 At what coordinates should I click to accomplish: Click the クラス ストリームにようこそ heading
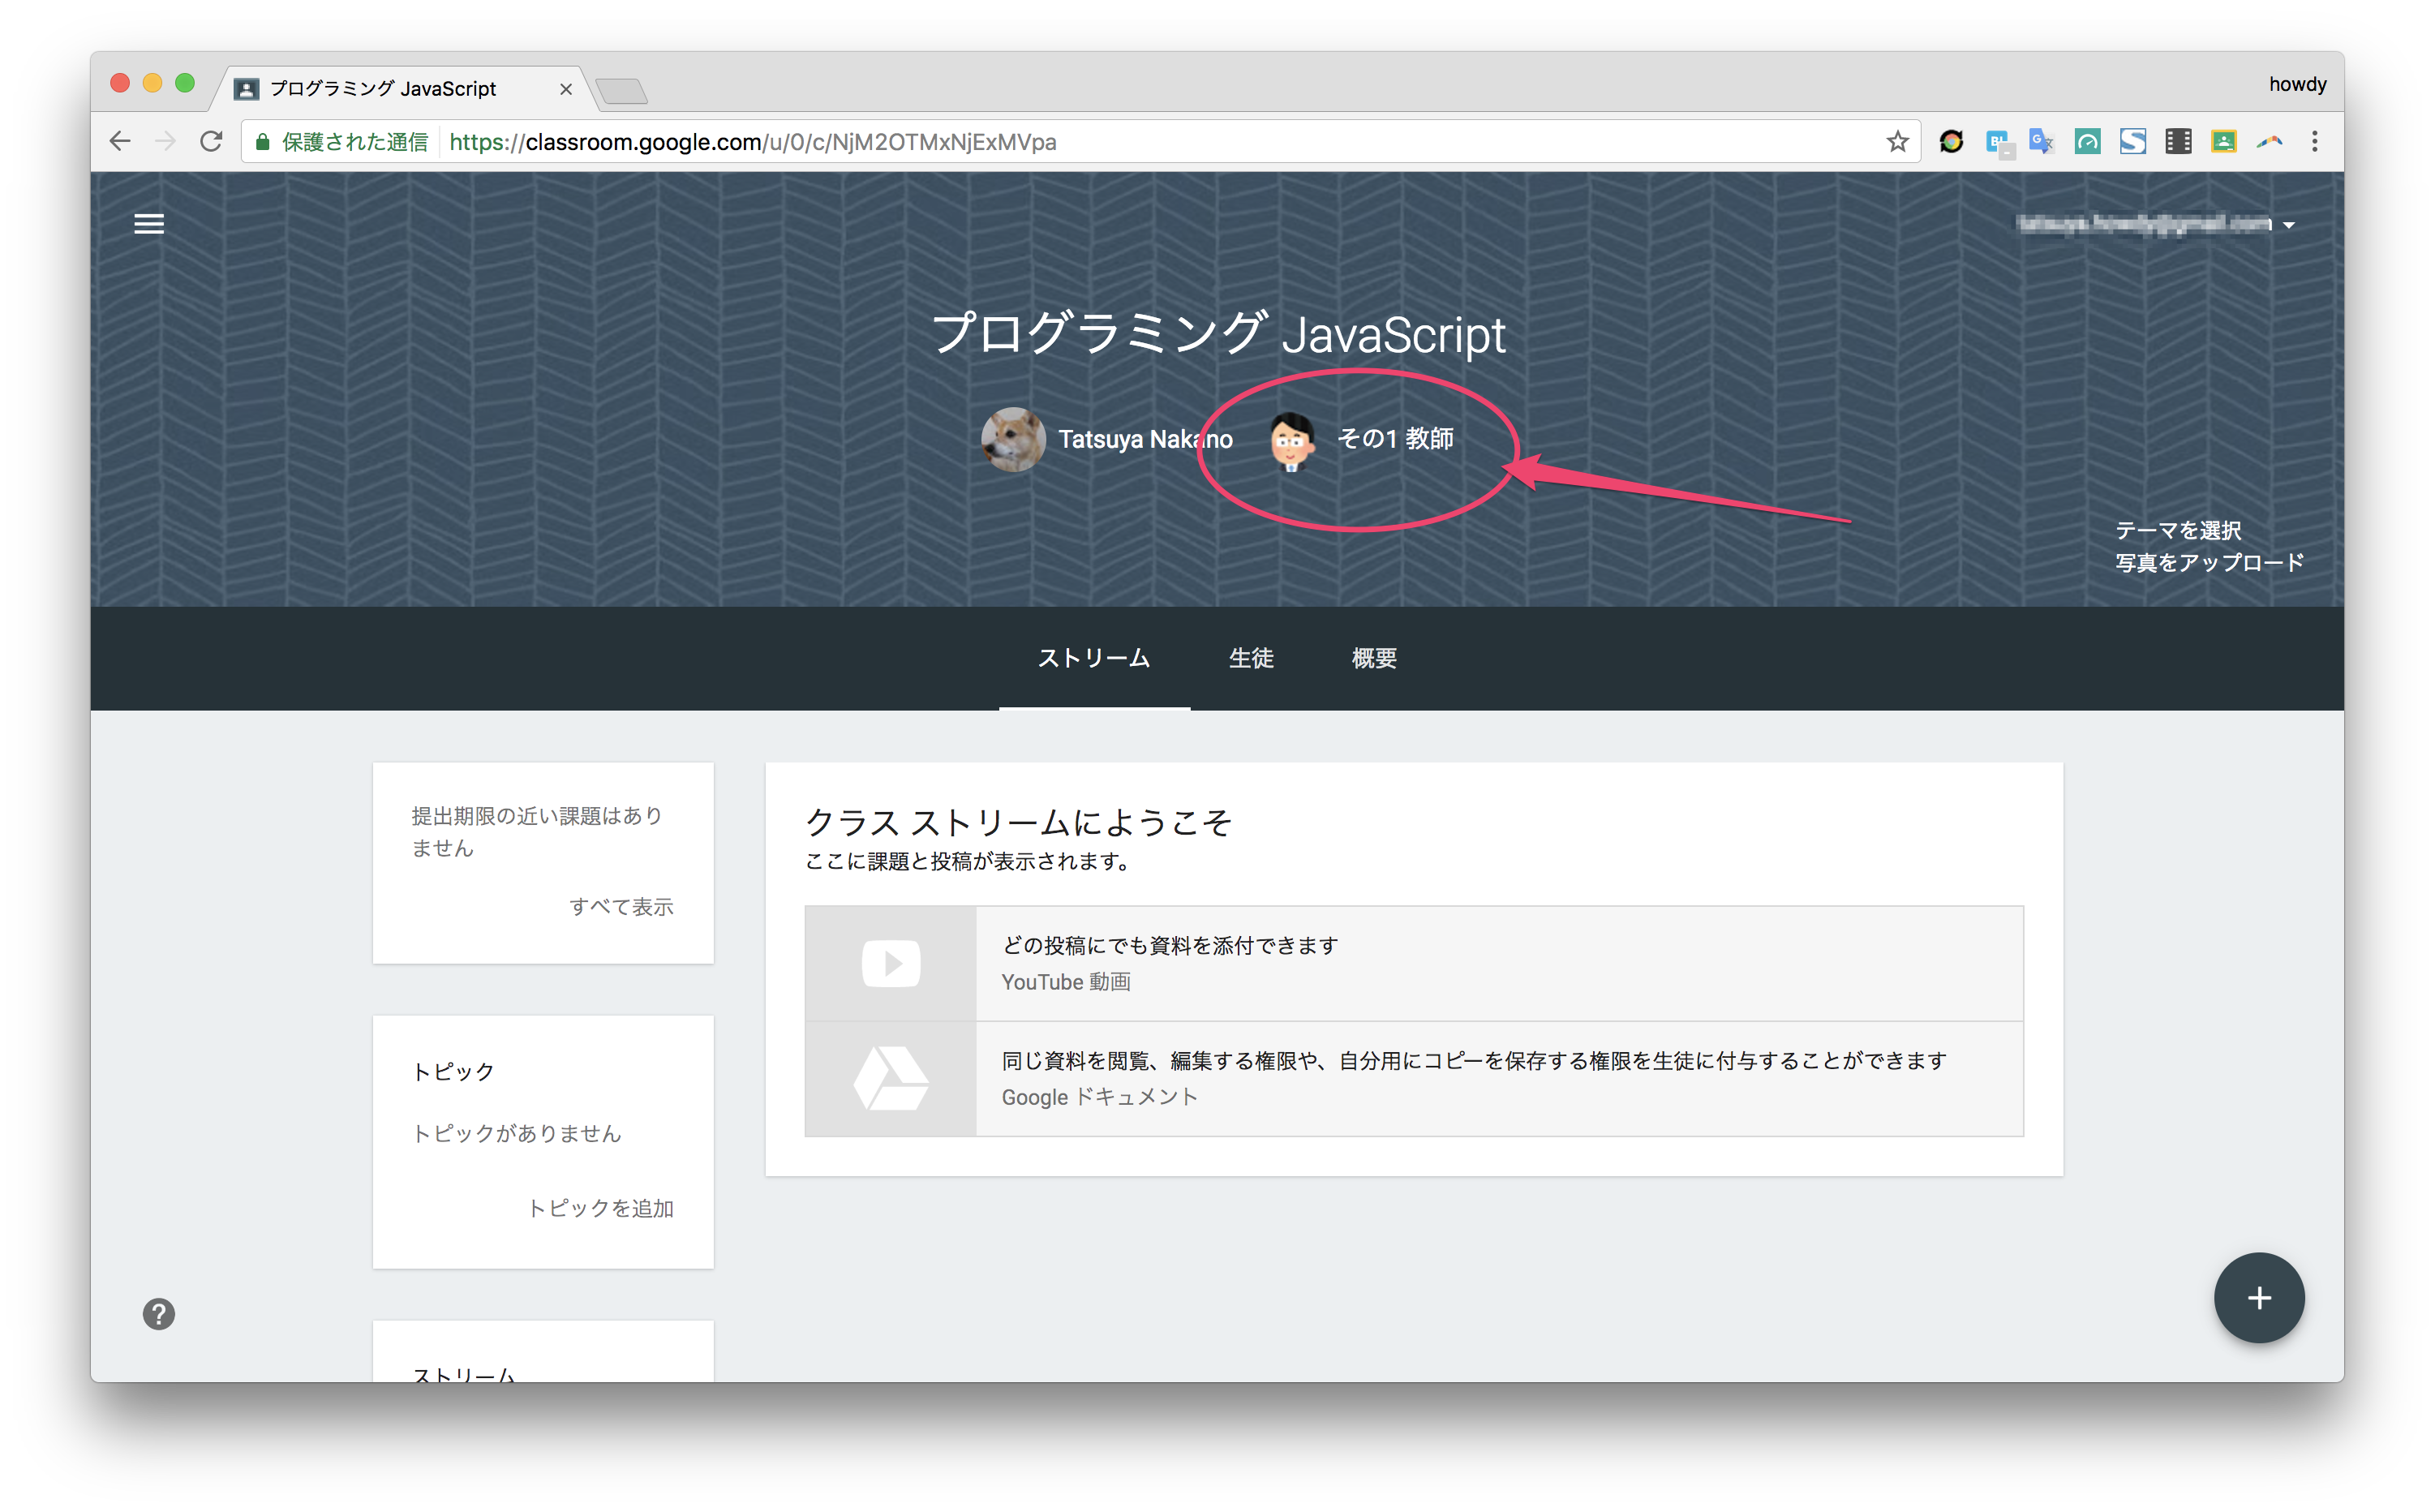point(1018,822)
